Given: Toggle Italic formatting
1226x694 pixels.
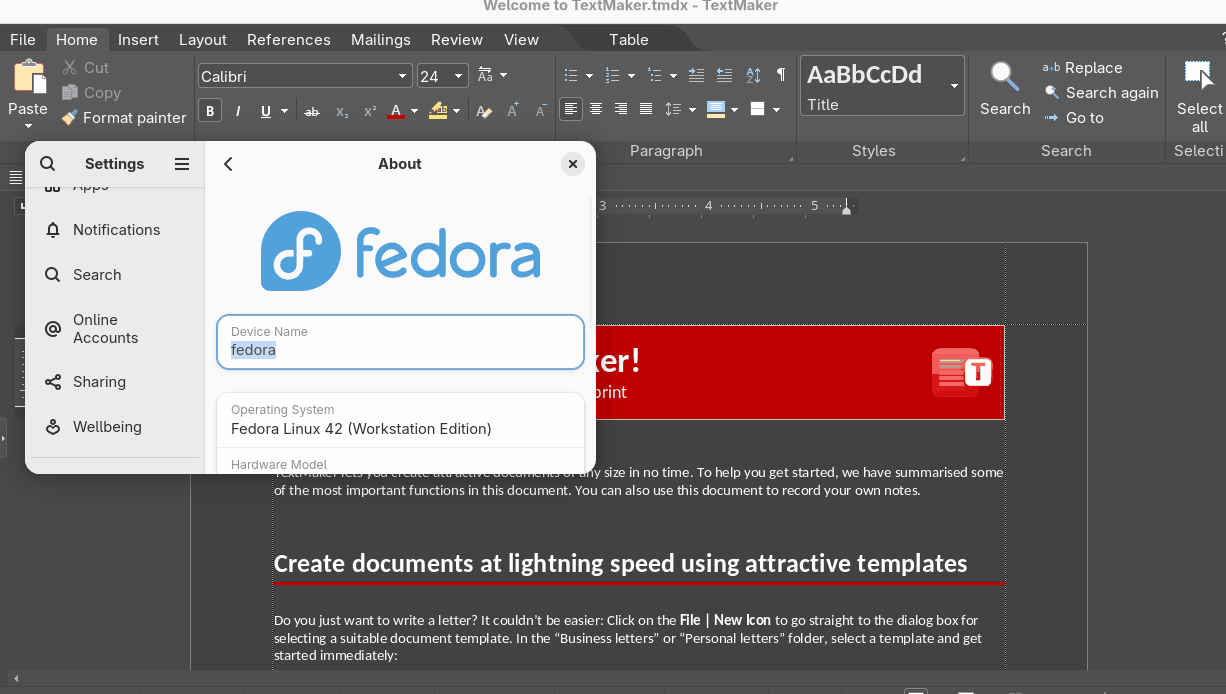Looking at the screenshot, I should (238, 111).
